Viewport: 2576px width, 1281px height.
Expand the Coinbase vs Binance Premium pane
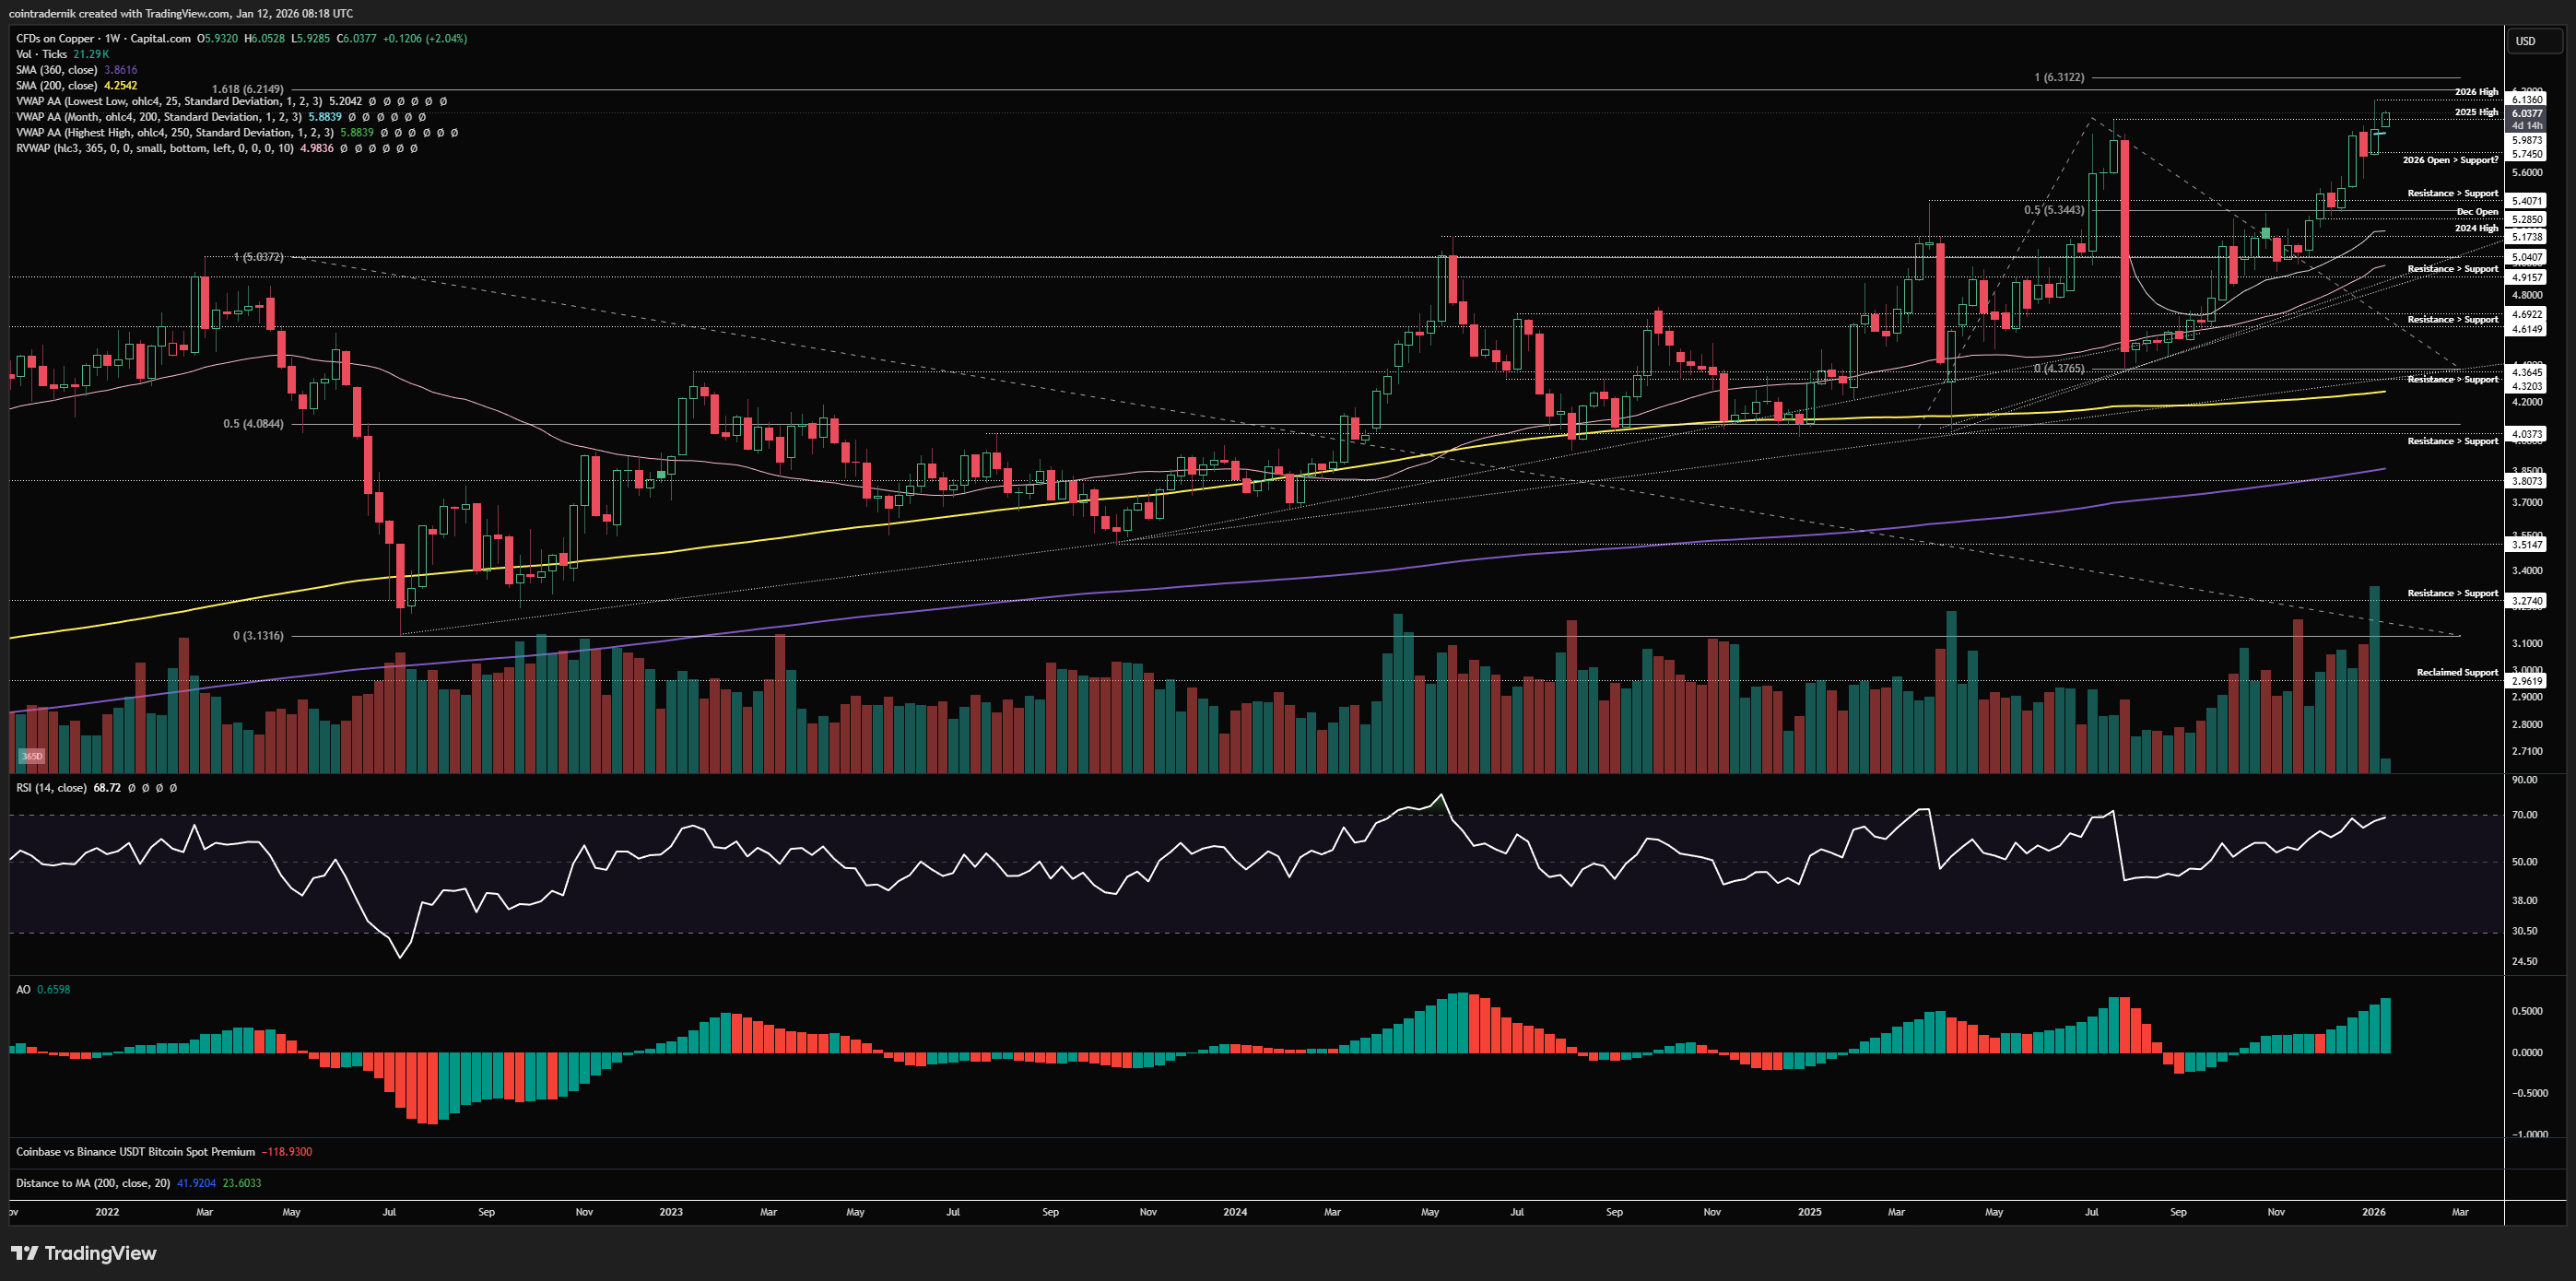click(135, 1152)
